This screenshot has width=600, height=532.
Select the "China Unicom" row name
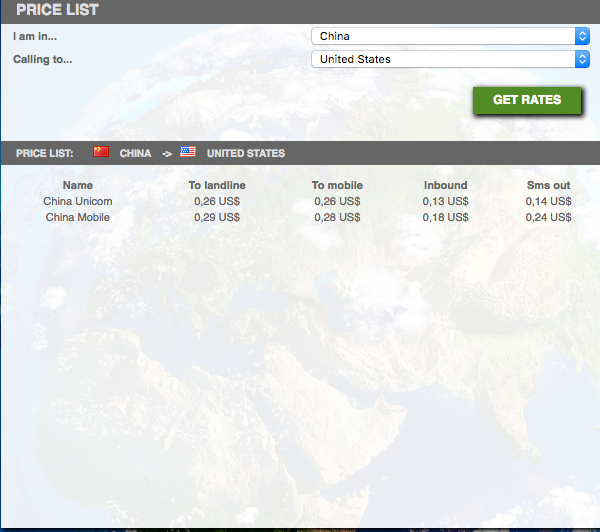coord(78,201)
